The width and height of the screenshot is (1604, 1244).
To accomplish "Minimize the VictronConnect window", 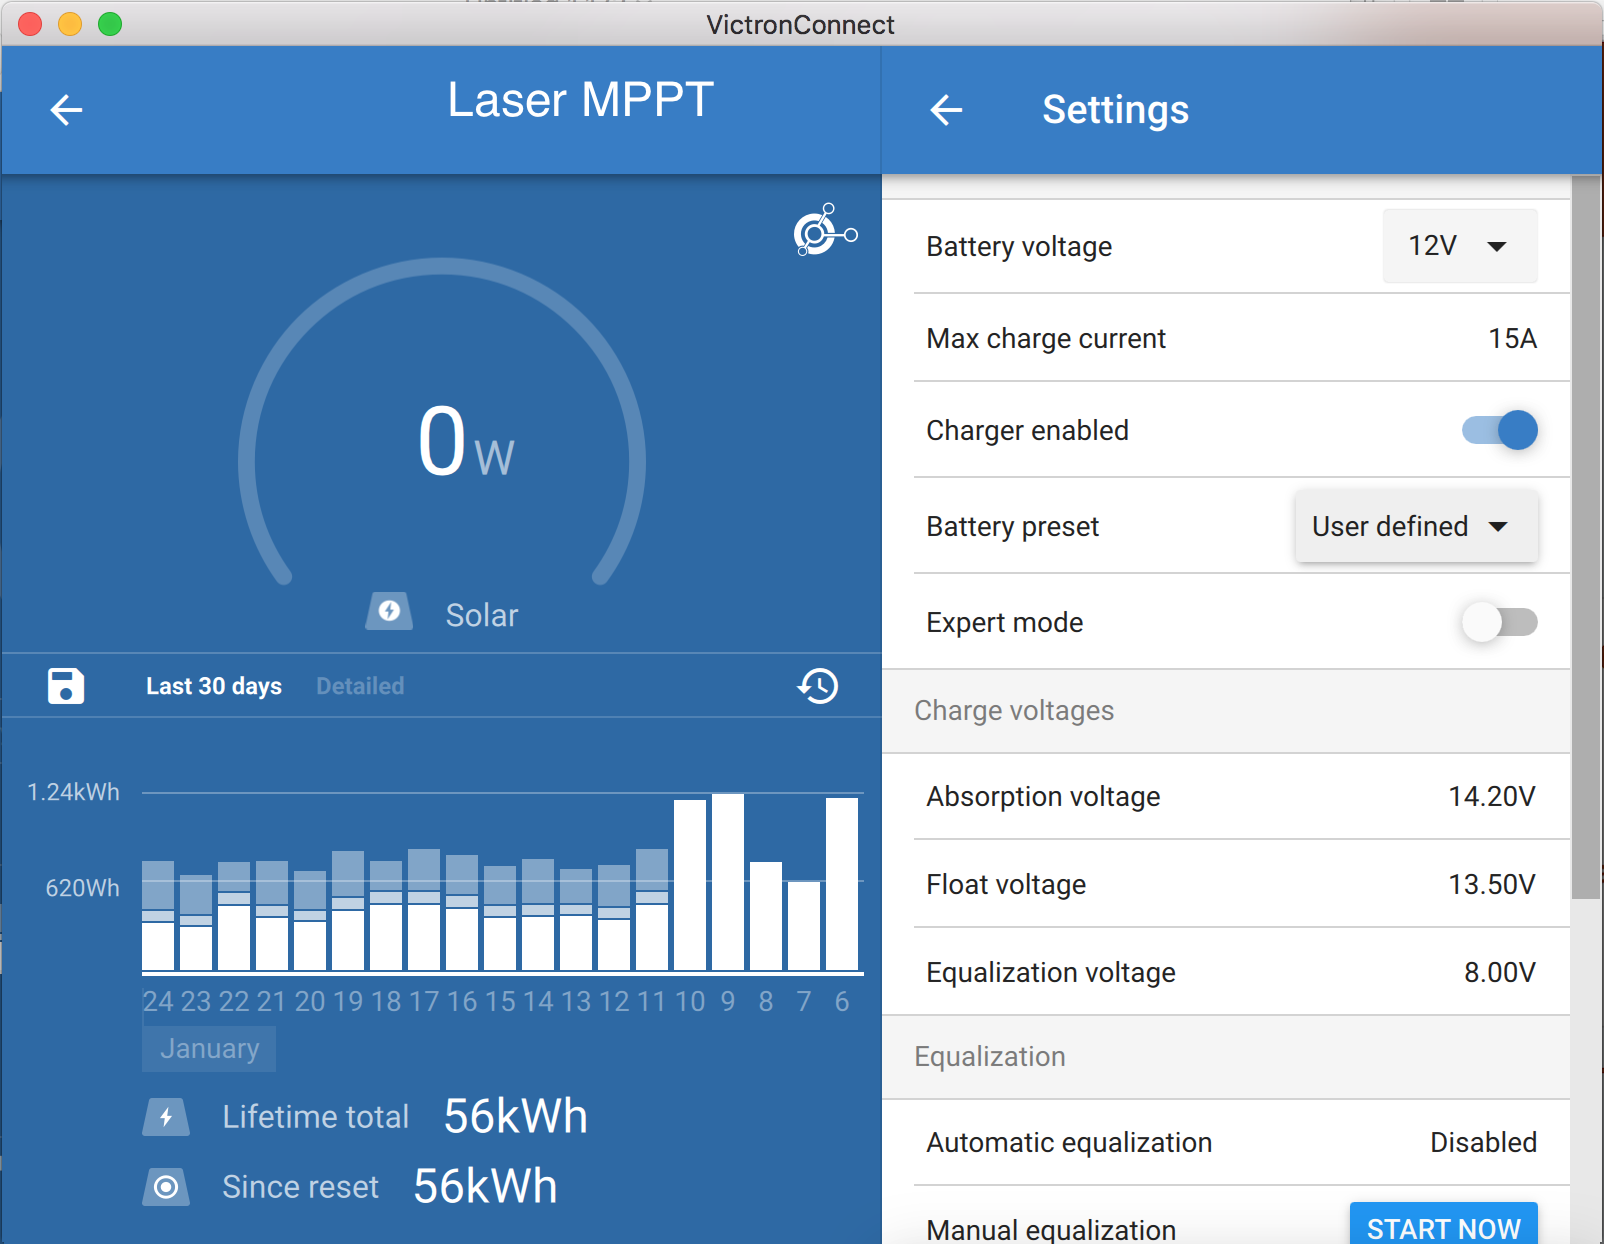I will [70, 24].
